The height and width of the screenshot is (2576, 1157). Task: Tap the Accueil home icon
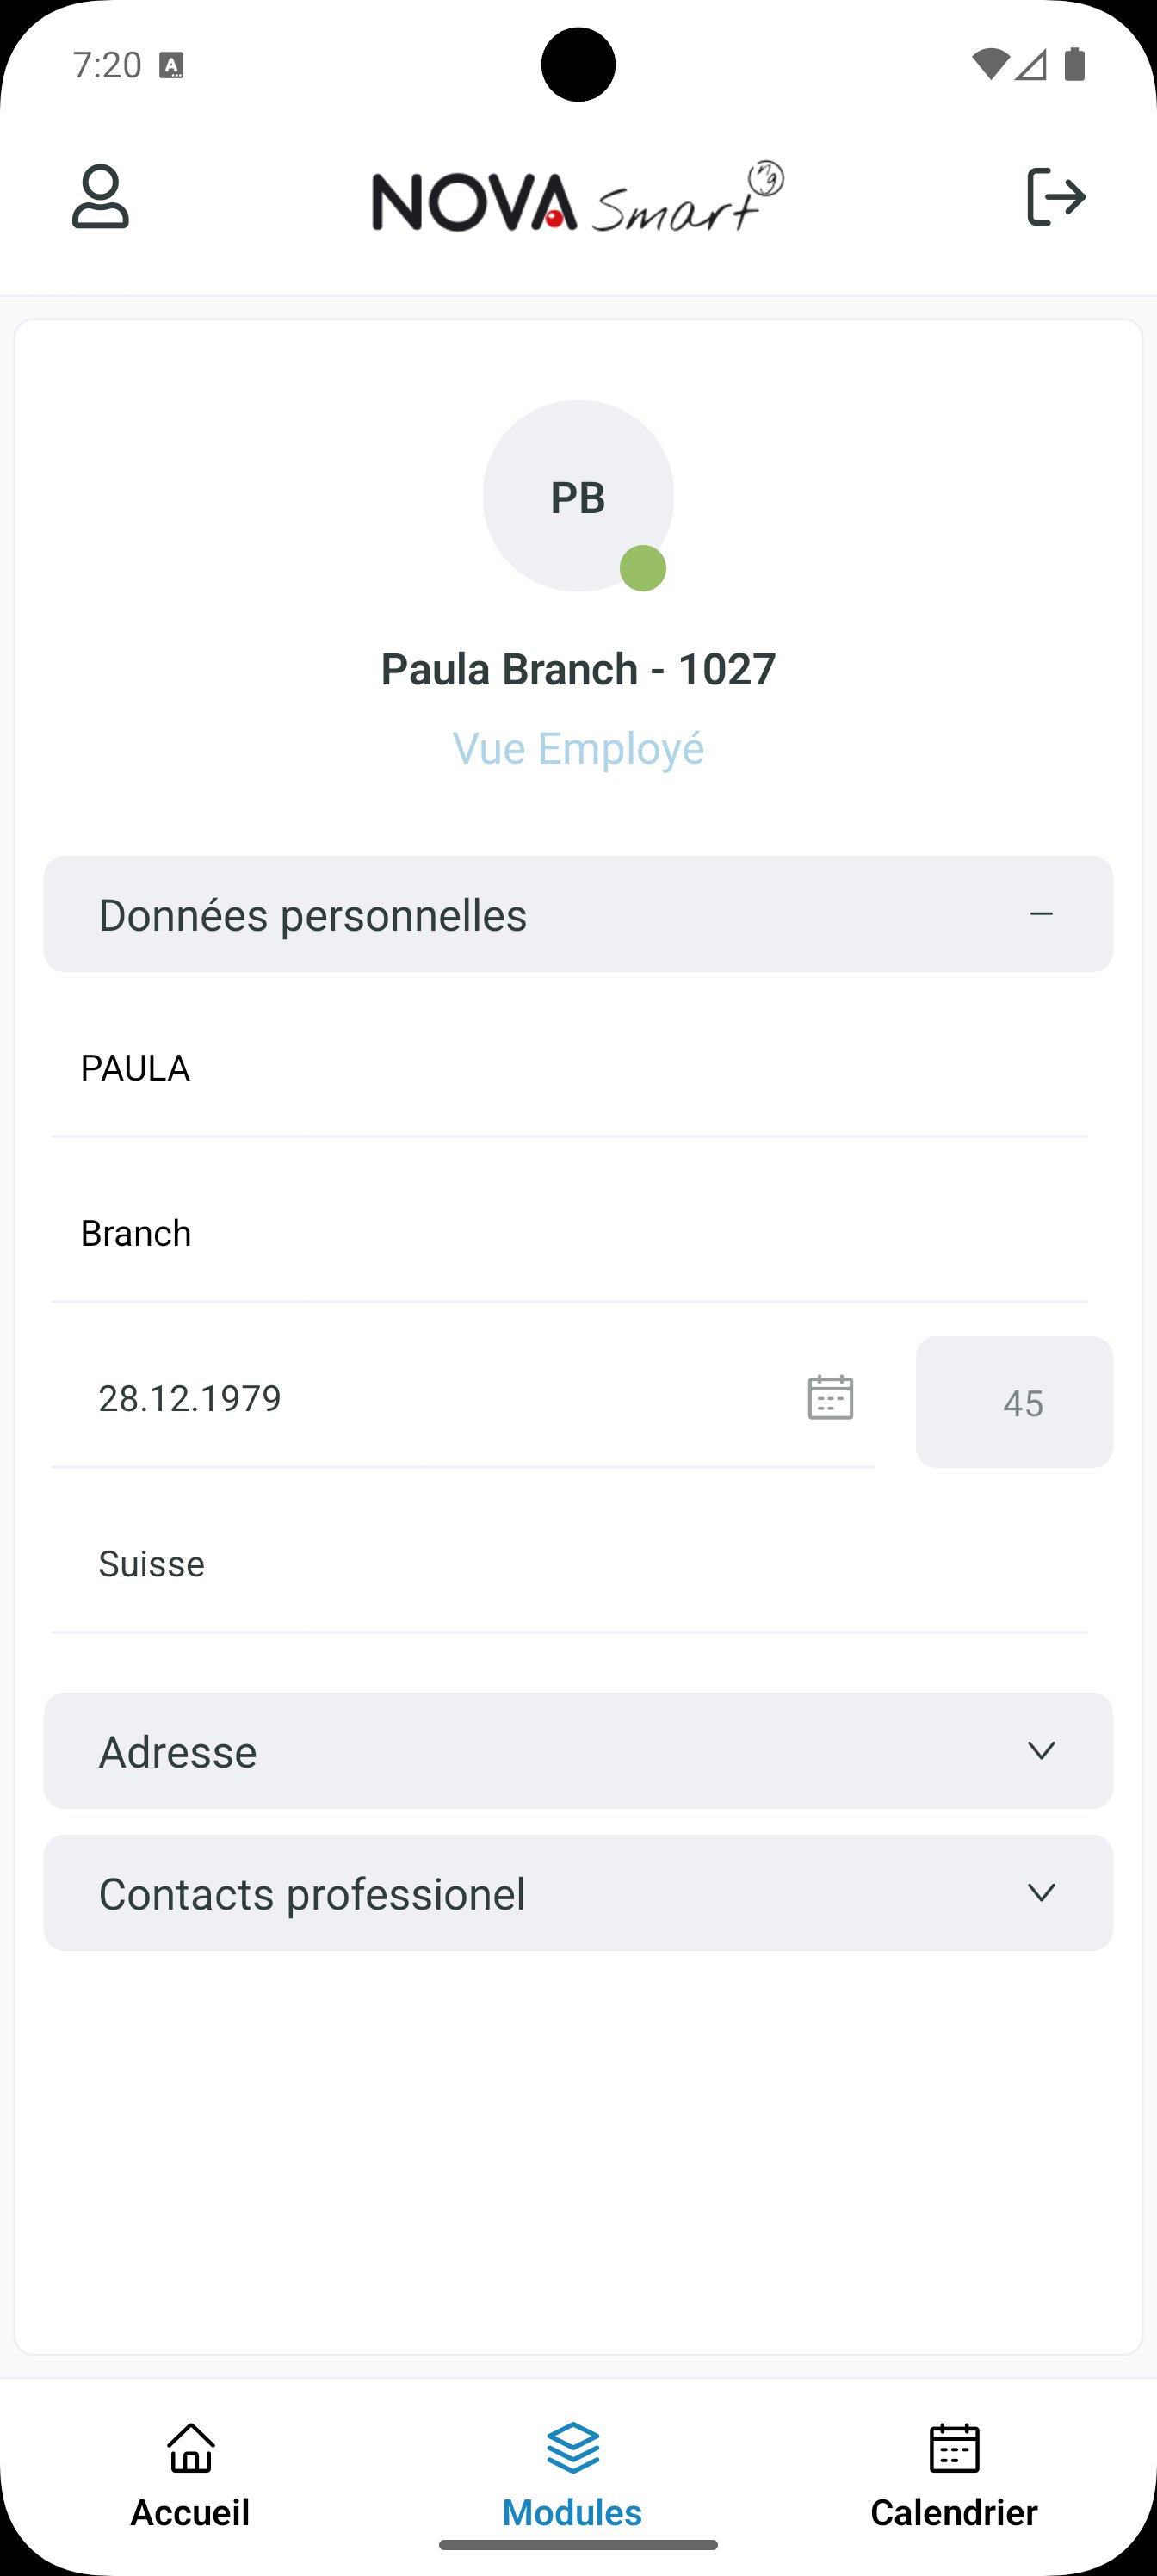coord(190,2447)
